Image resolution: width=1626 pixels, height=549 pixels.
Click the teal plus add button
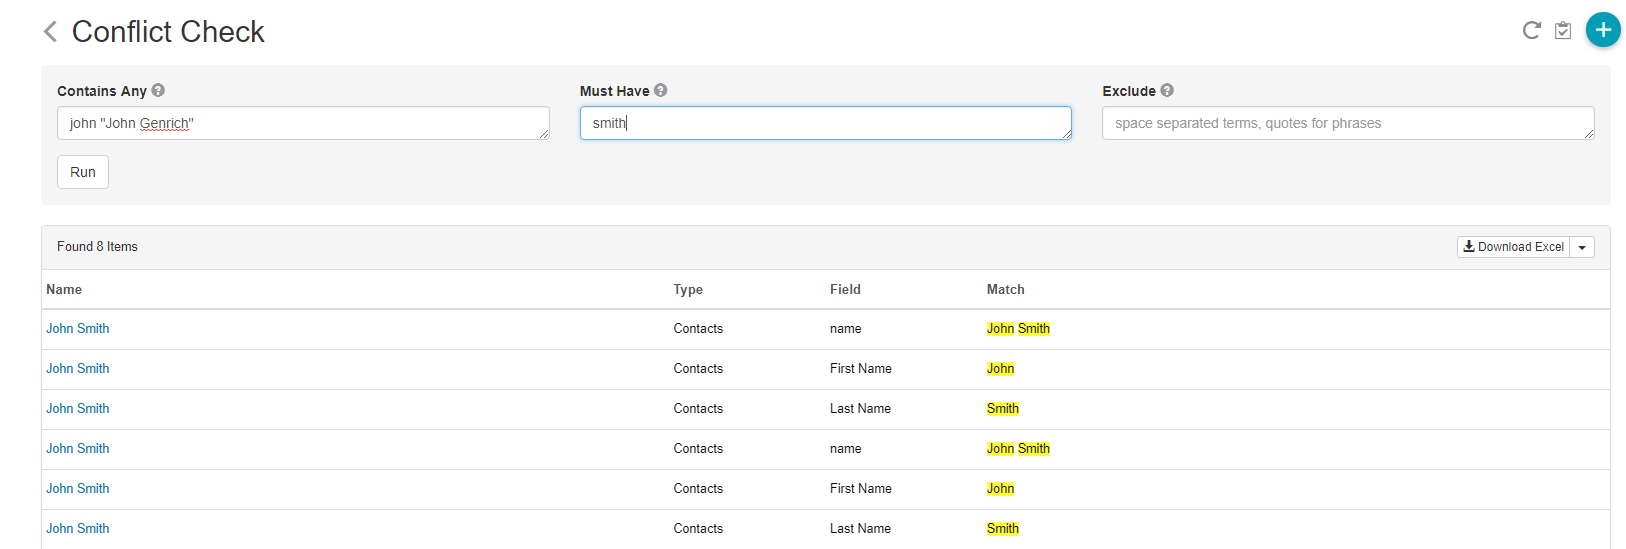(1603, 30)
